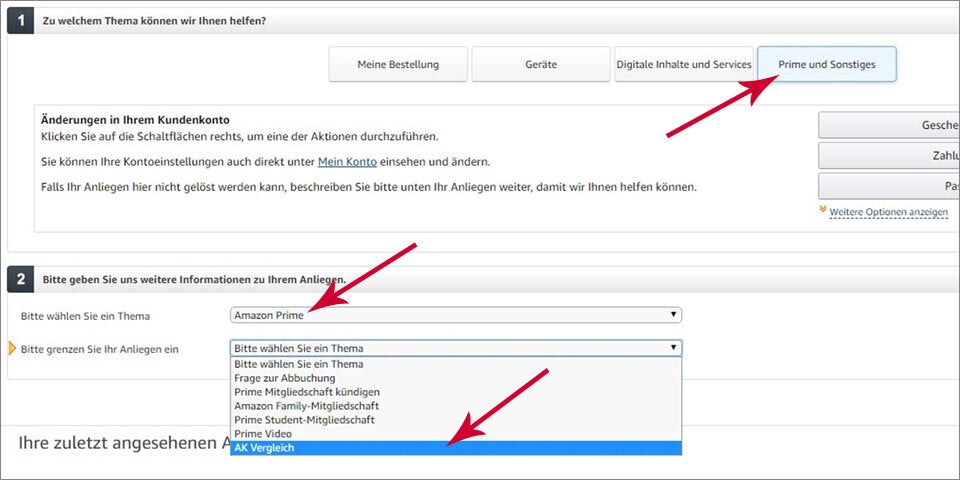Click the partially visible Gesche button
The image size is (960, 480).
[x=889, y=125]
